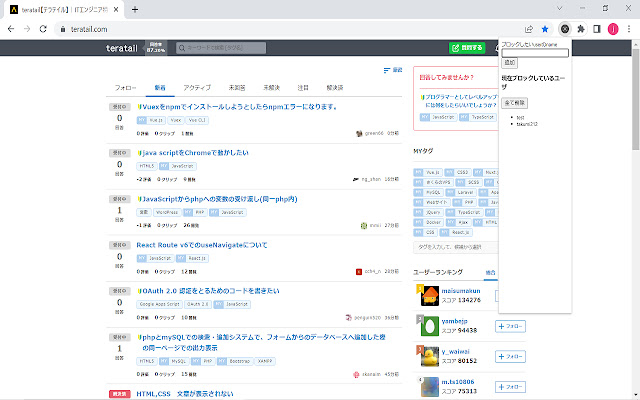Open yambejp's profile link
This screenshot has height=400, width=640.
pos(454,321)
